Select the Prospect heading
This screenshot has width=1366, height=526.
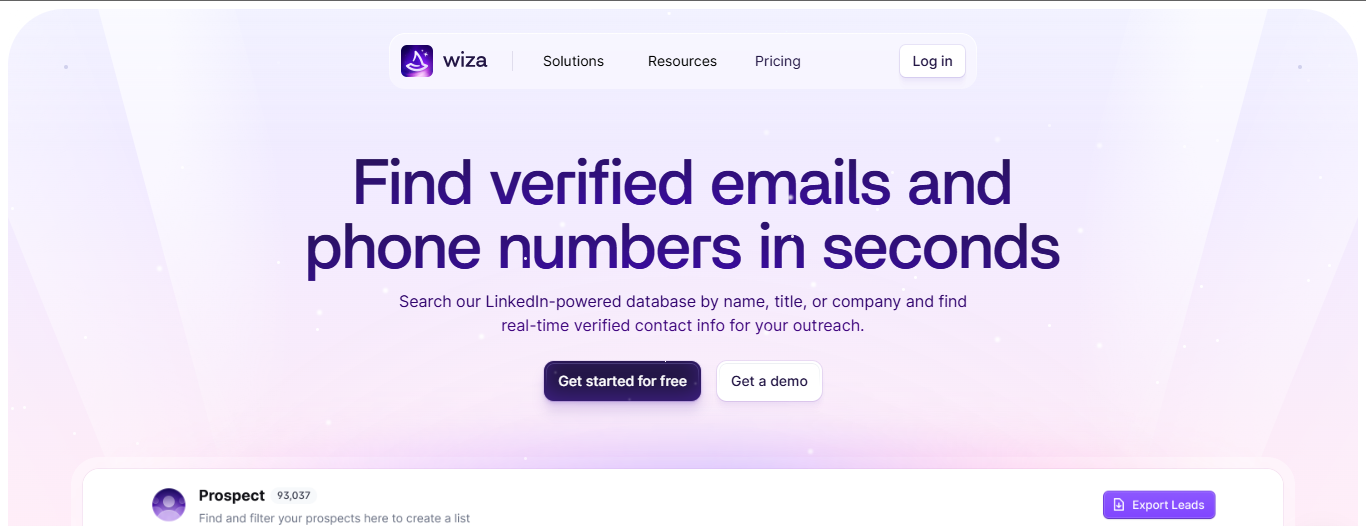[231, 495]
